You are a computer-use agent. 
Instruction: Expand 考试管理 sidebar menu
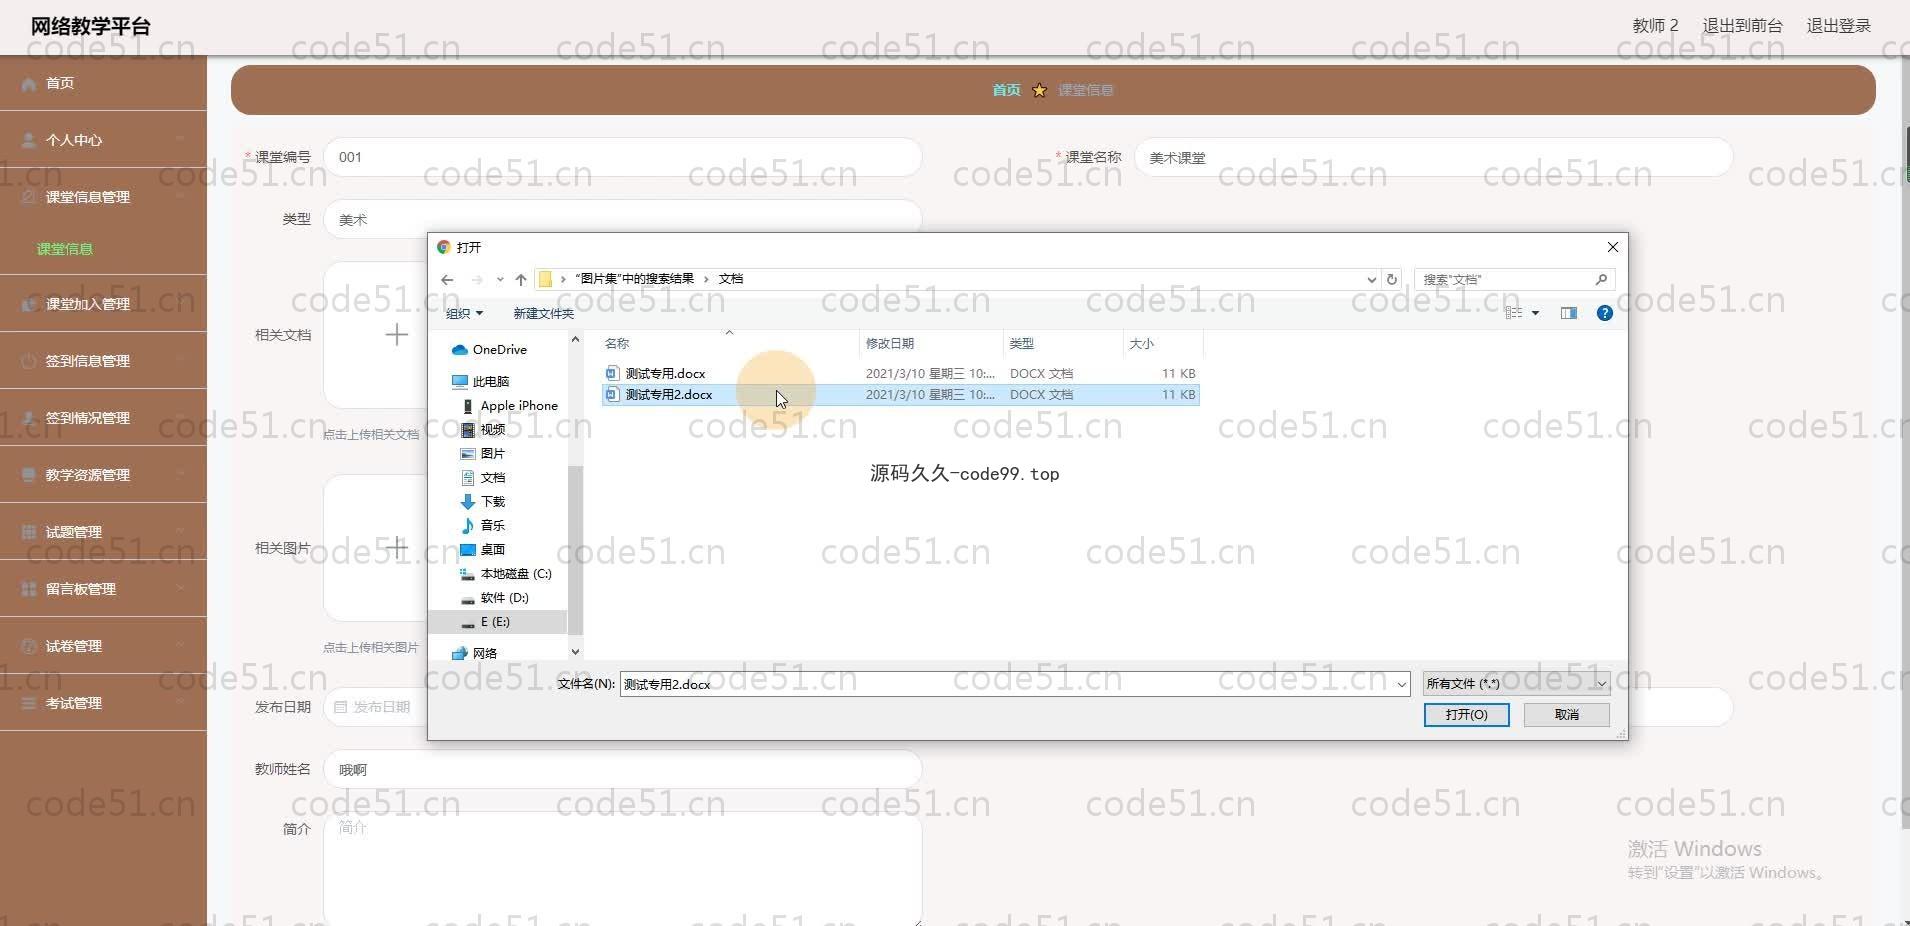tap(103, 703)
